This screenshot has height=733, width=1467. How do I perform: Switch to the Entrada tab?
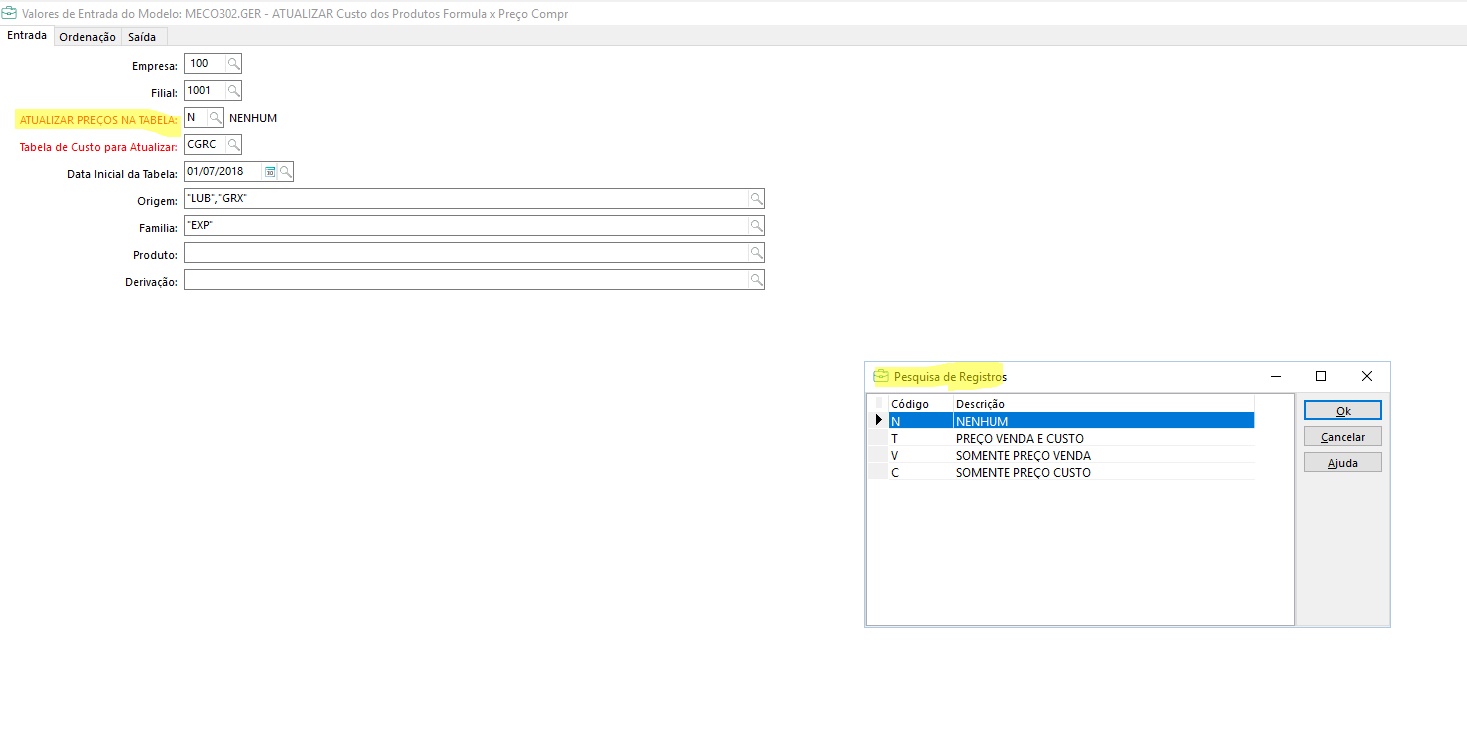pos(27,36)
